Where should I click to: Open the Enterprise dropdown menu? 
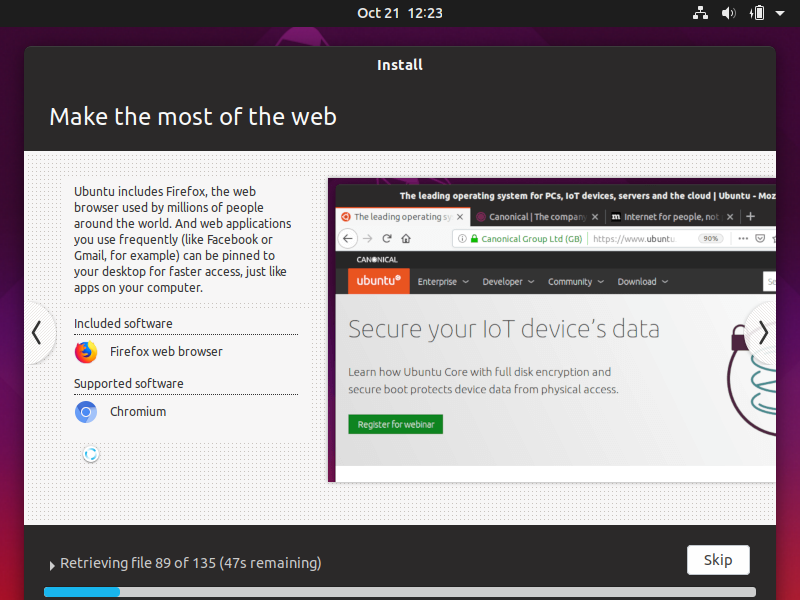click(x=443, y=282)
